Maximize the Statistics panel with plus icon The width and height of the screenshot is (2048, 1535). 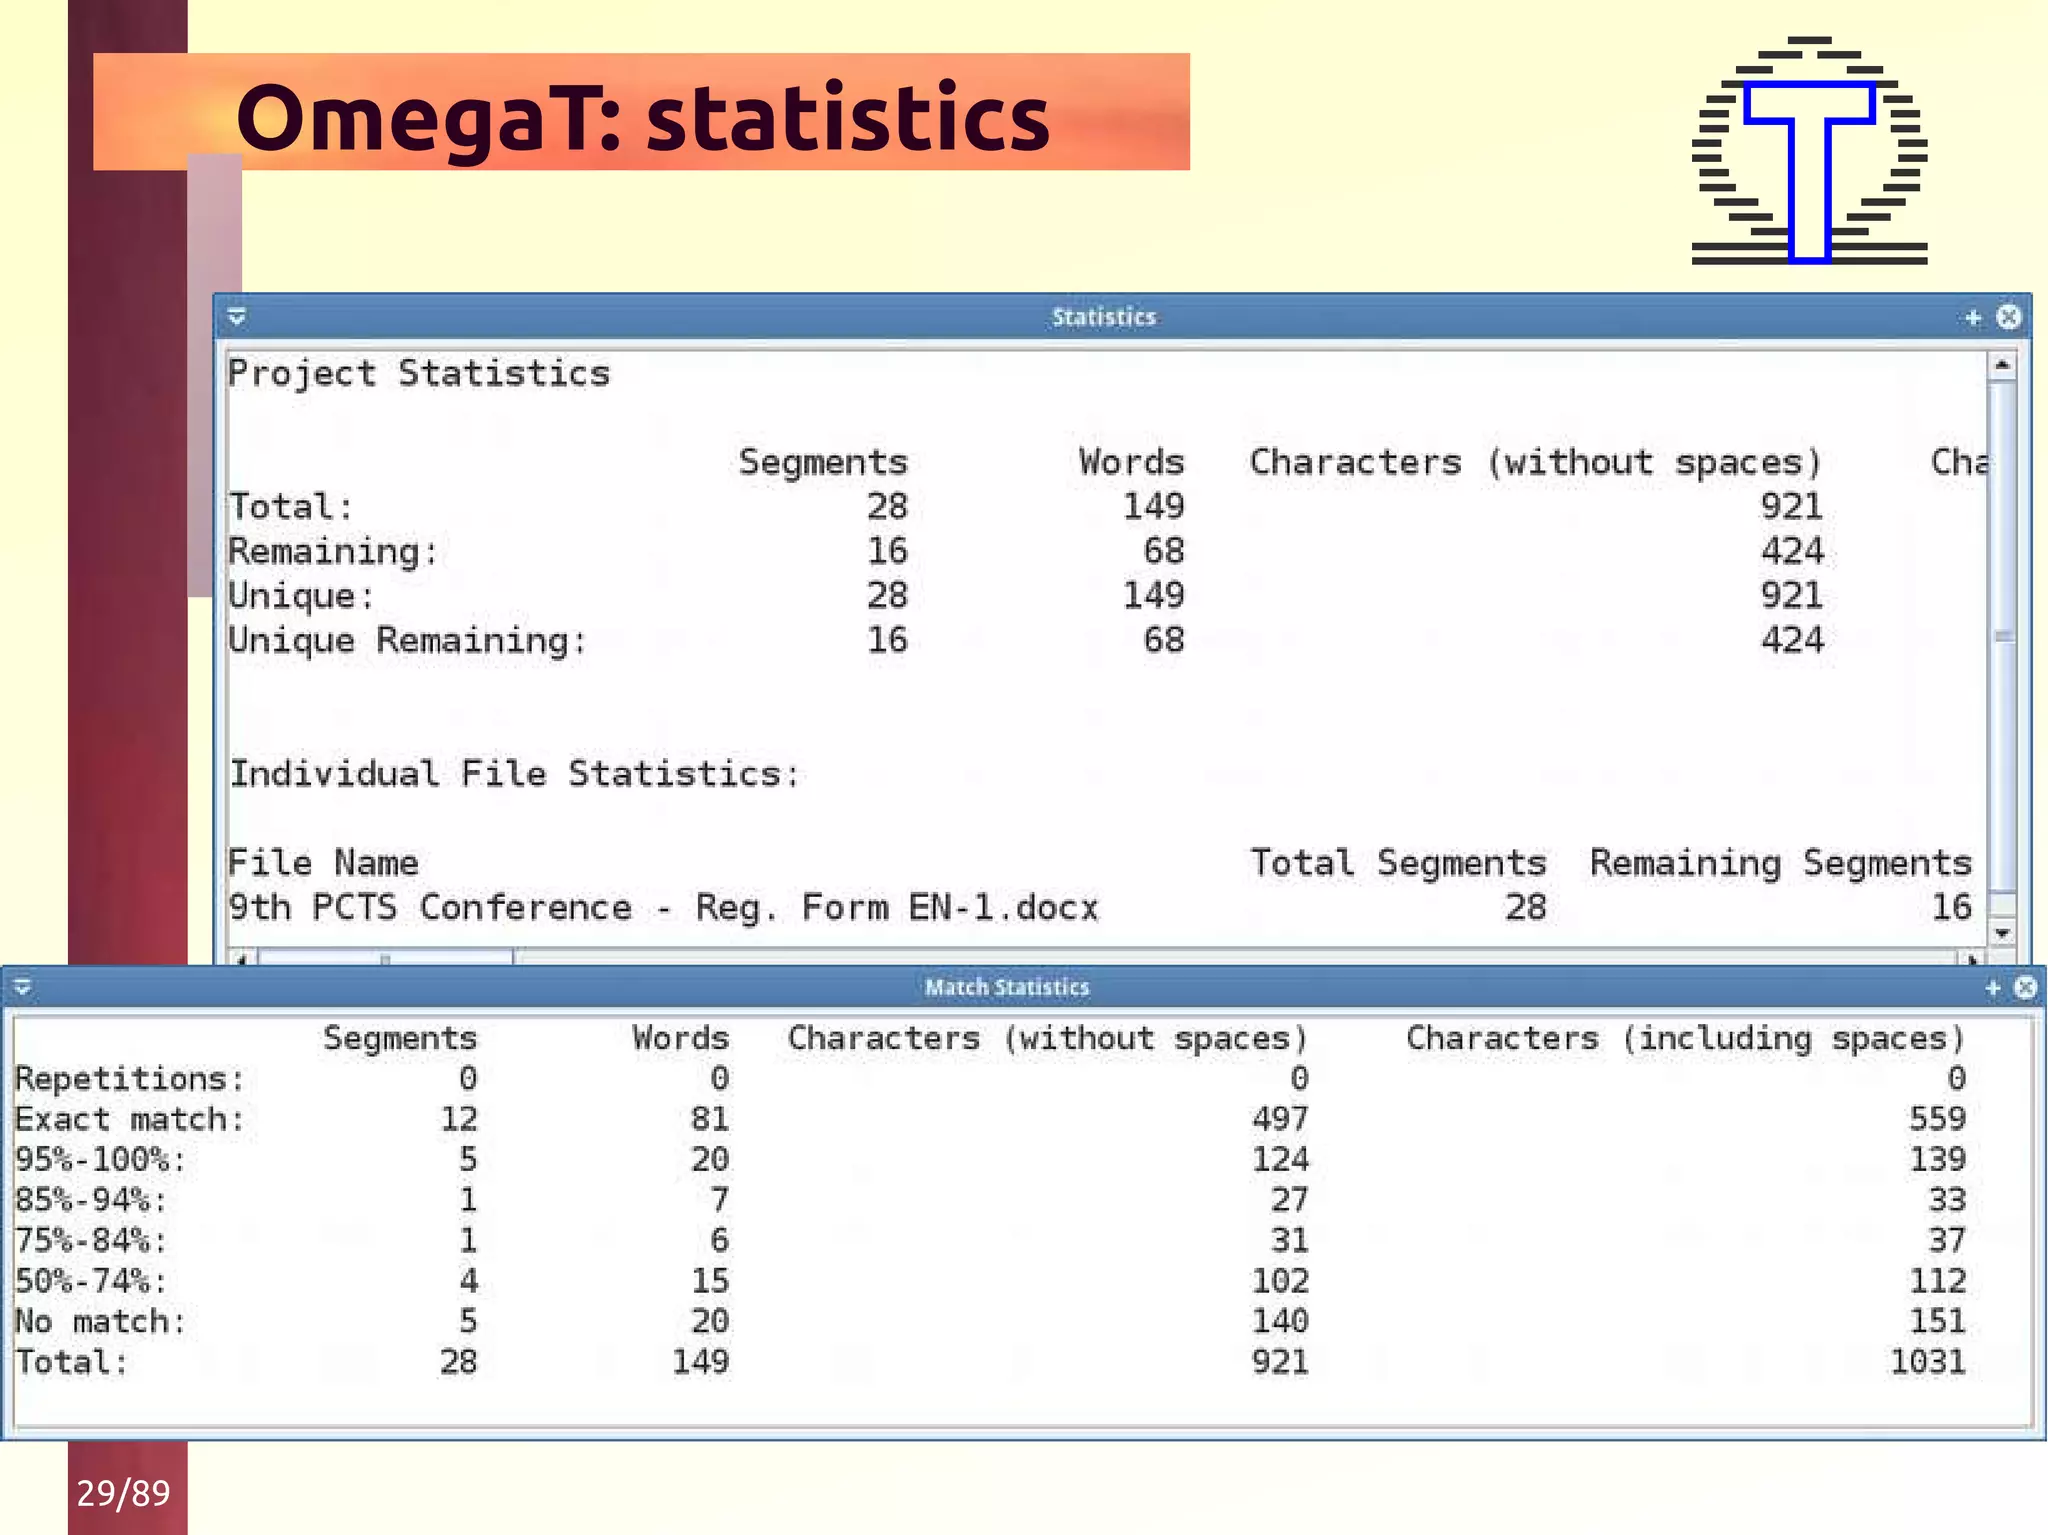coord(1972,317)
